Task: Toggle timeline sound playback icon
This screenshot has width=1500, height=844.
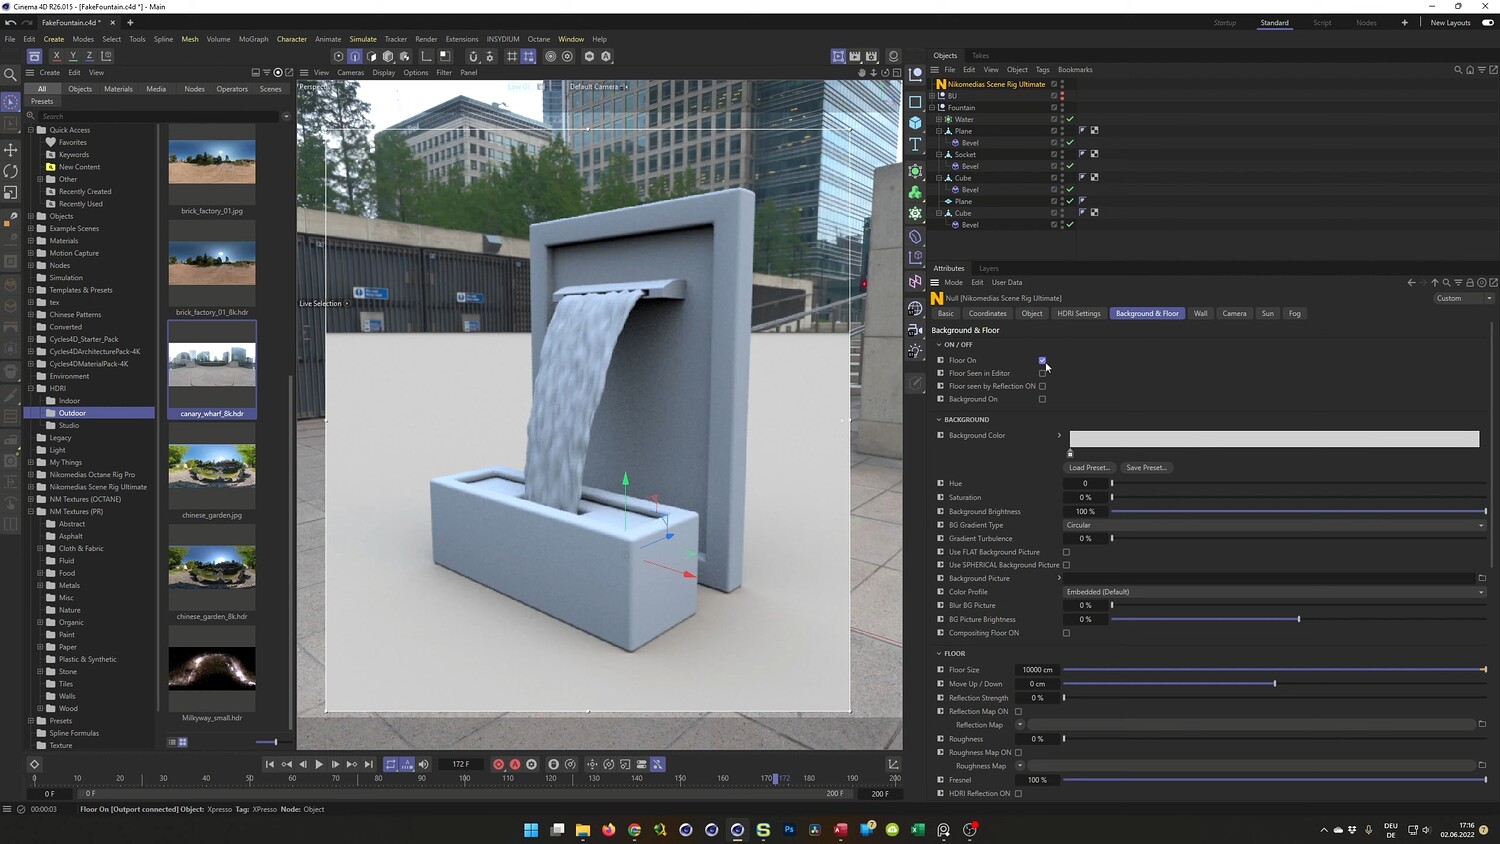Action: 423,764
